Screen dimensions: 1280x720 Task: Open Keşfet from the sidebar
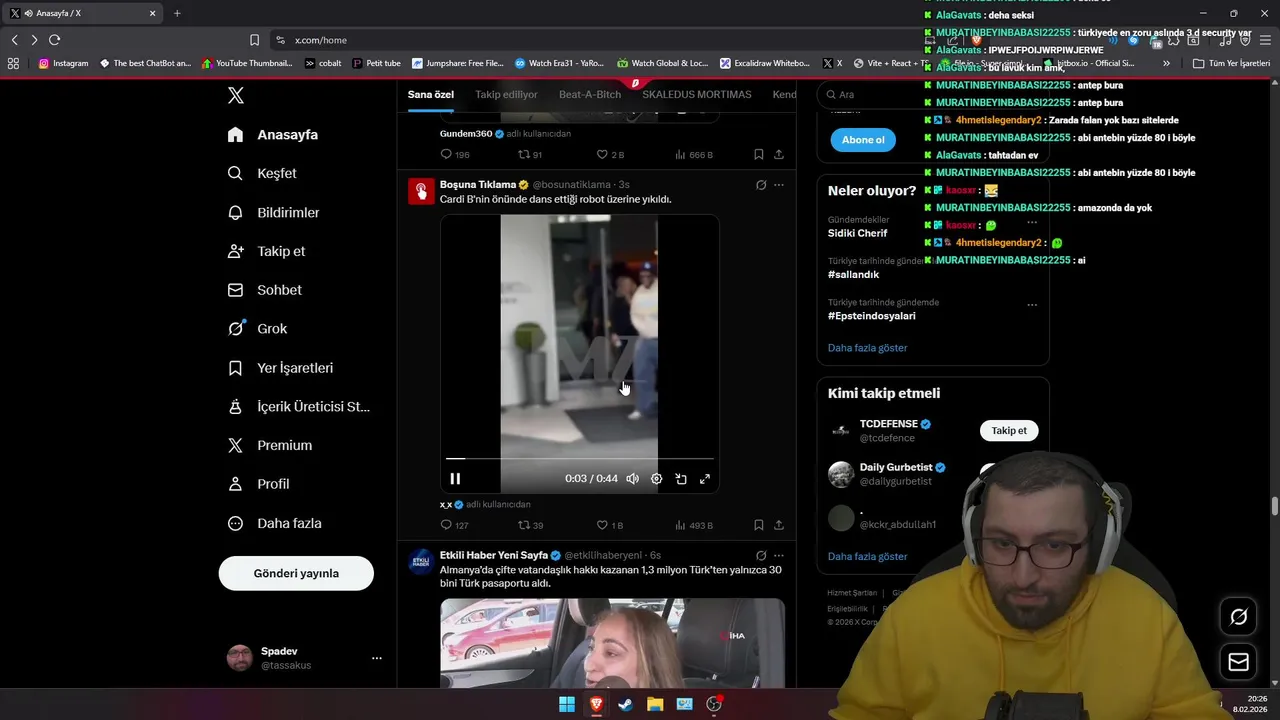coord(262,173)
